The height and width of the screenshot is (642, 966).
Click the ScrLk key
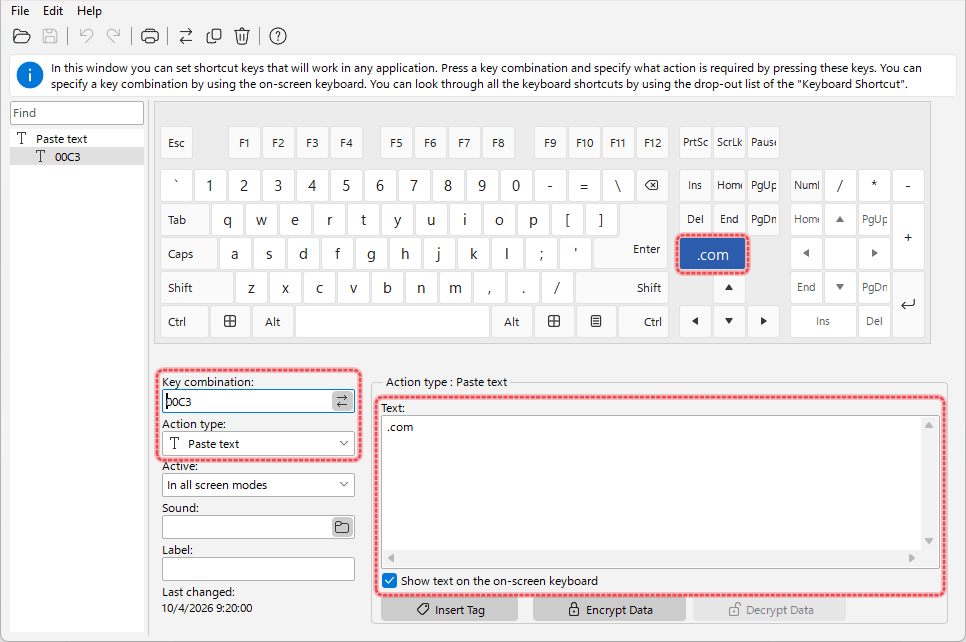point(729,142)
